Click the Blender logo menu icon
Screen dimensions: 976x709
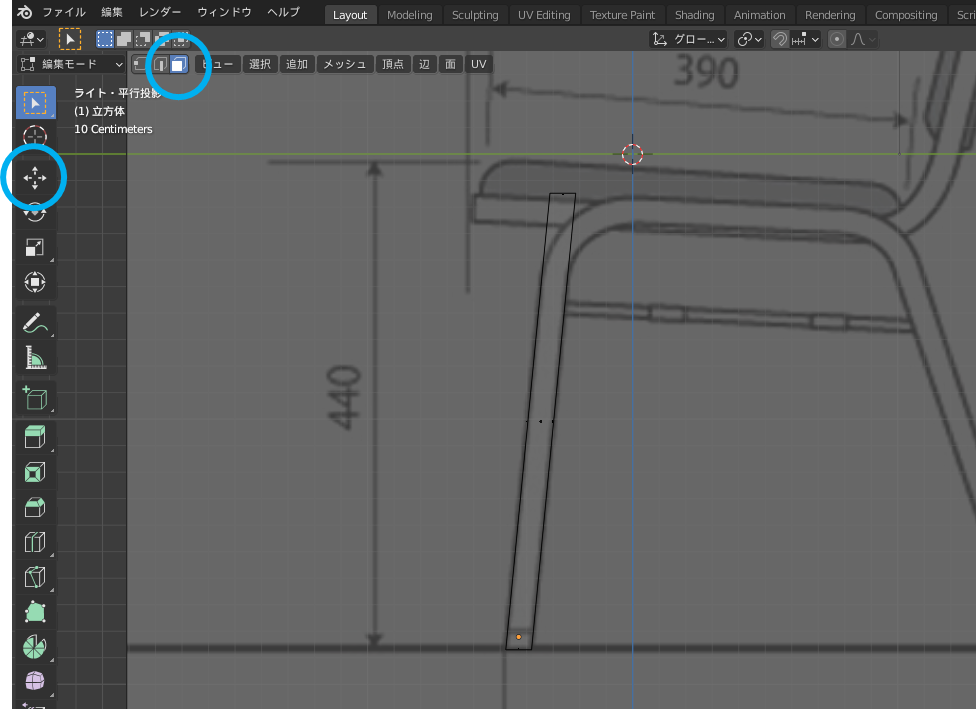click(25, 12)
